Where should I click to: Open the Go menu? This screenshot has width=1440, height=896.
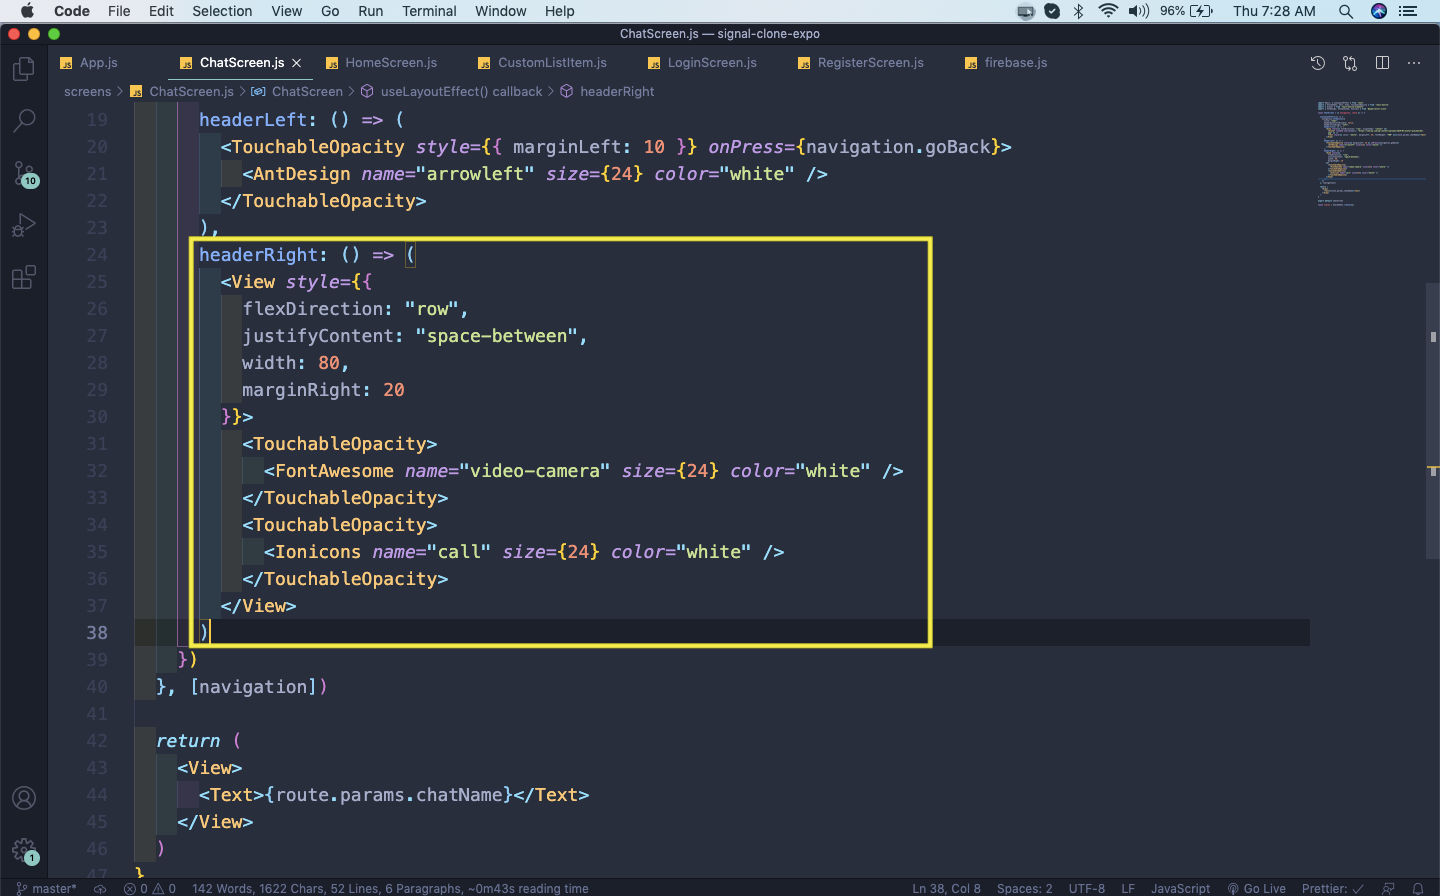coord(330,11)
